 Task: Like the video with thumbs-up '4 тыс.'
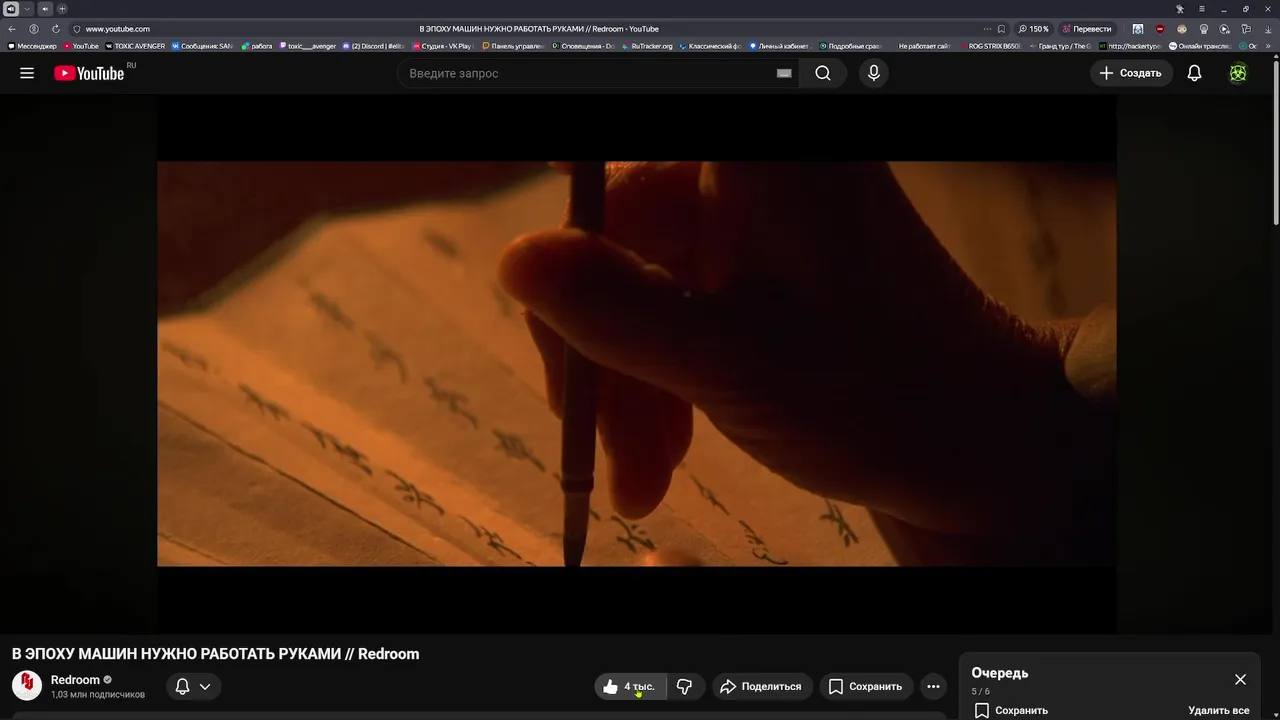(x=630, y=686)
